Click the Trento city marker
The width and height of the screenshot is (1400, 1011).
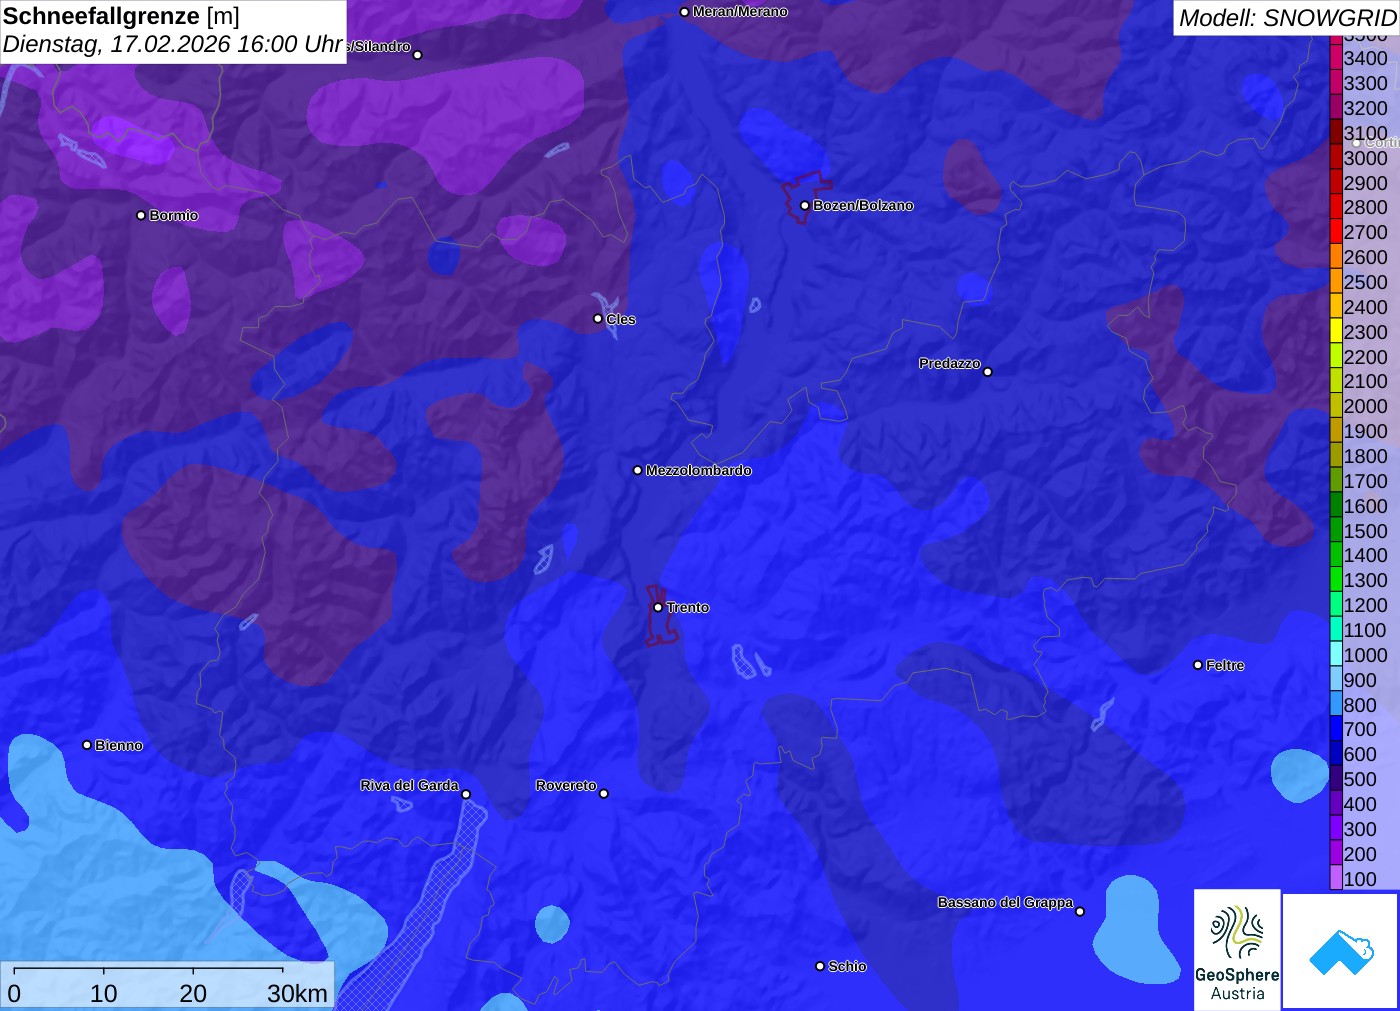tap(658, 607)
